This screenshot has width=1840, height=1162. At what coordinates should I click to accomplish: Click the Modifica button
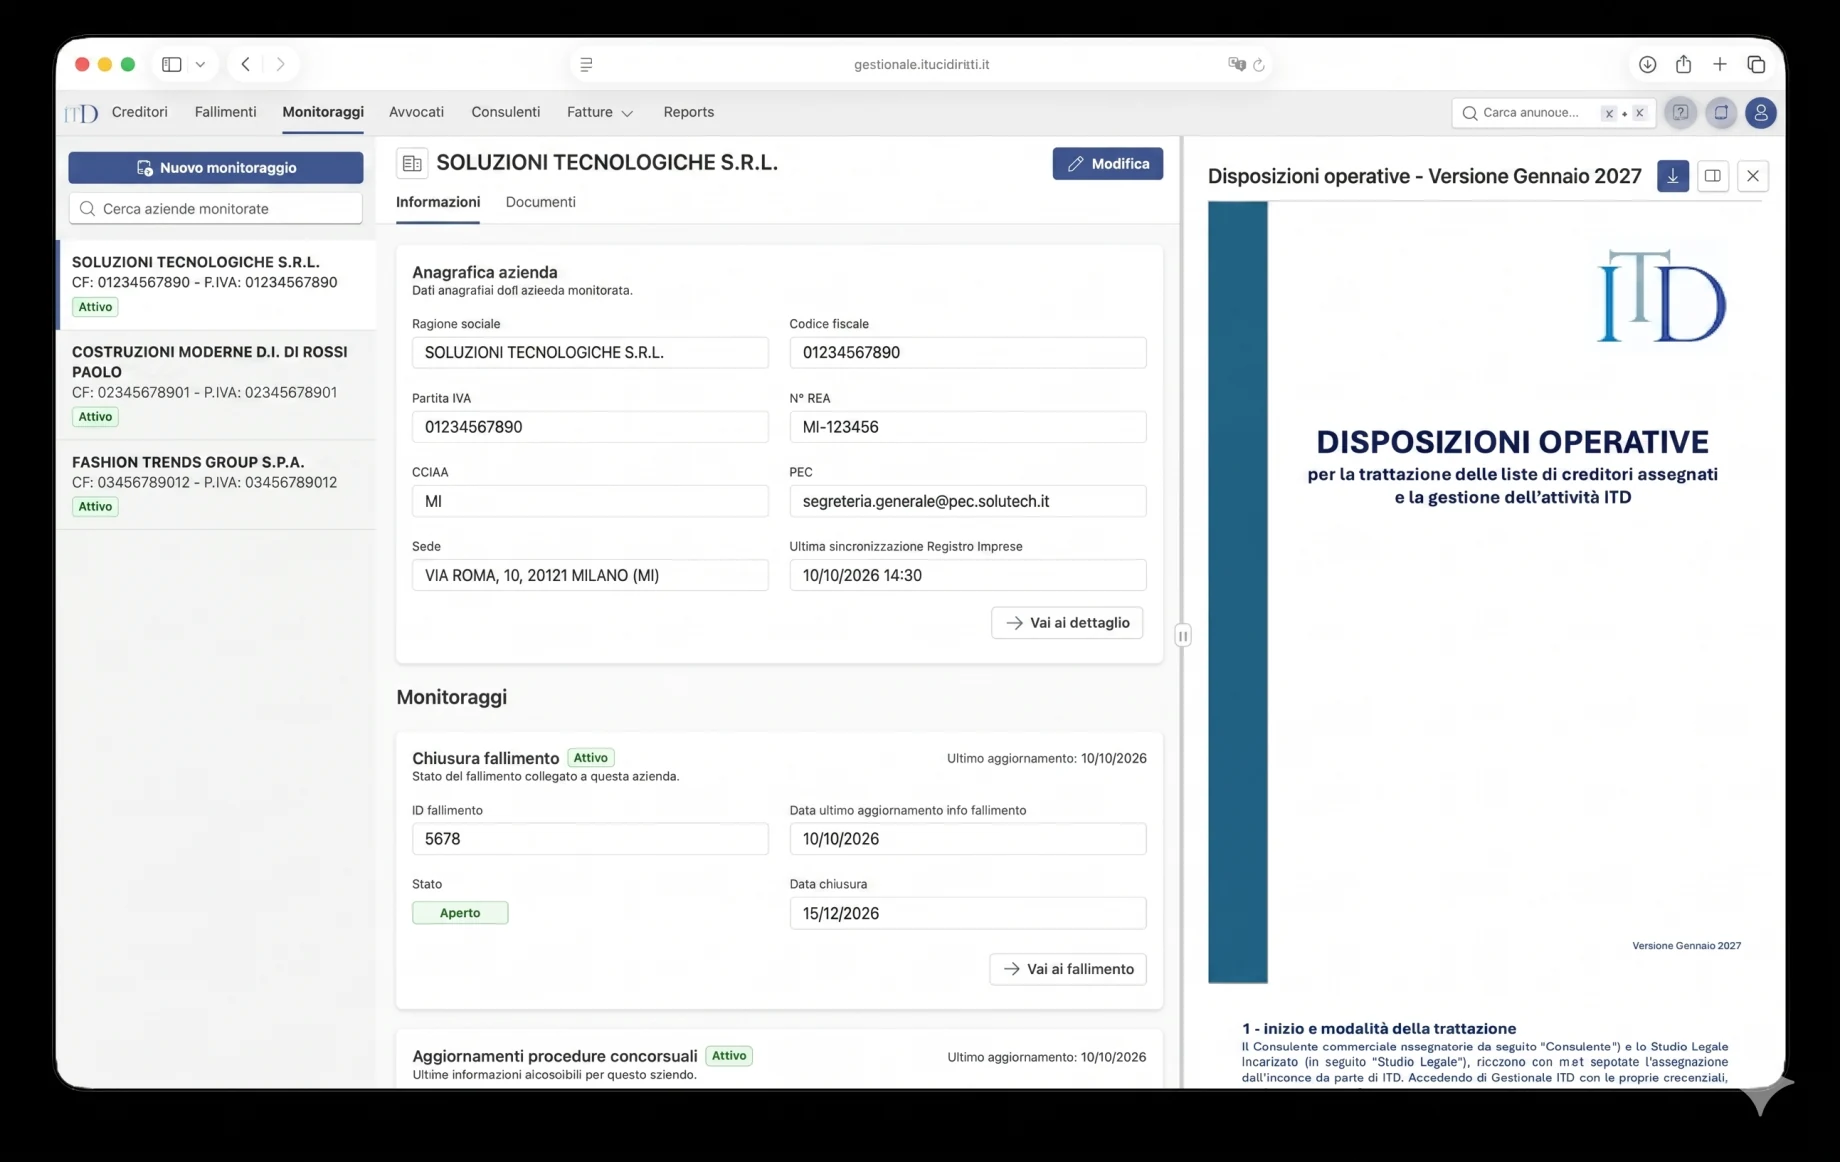coord(1107,164)
